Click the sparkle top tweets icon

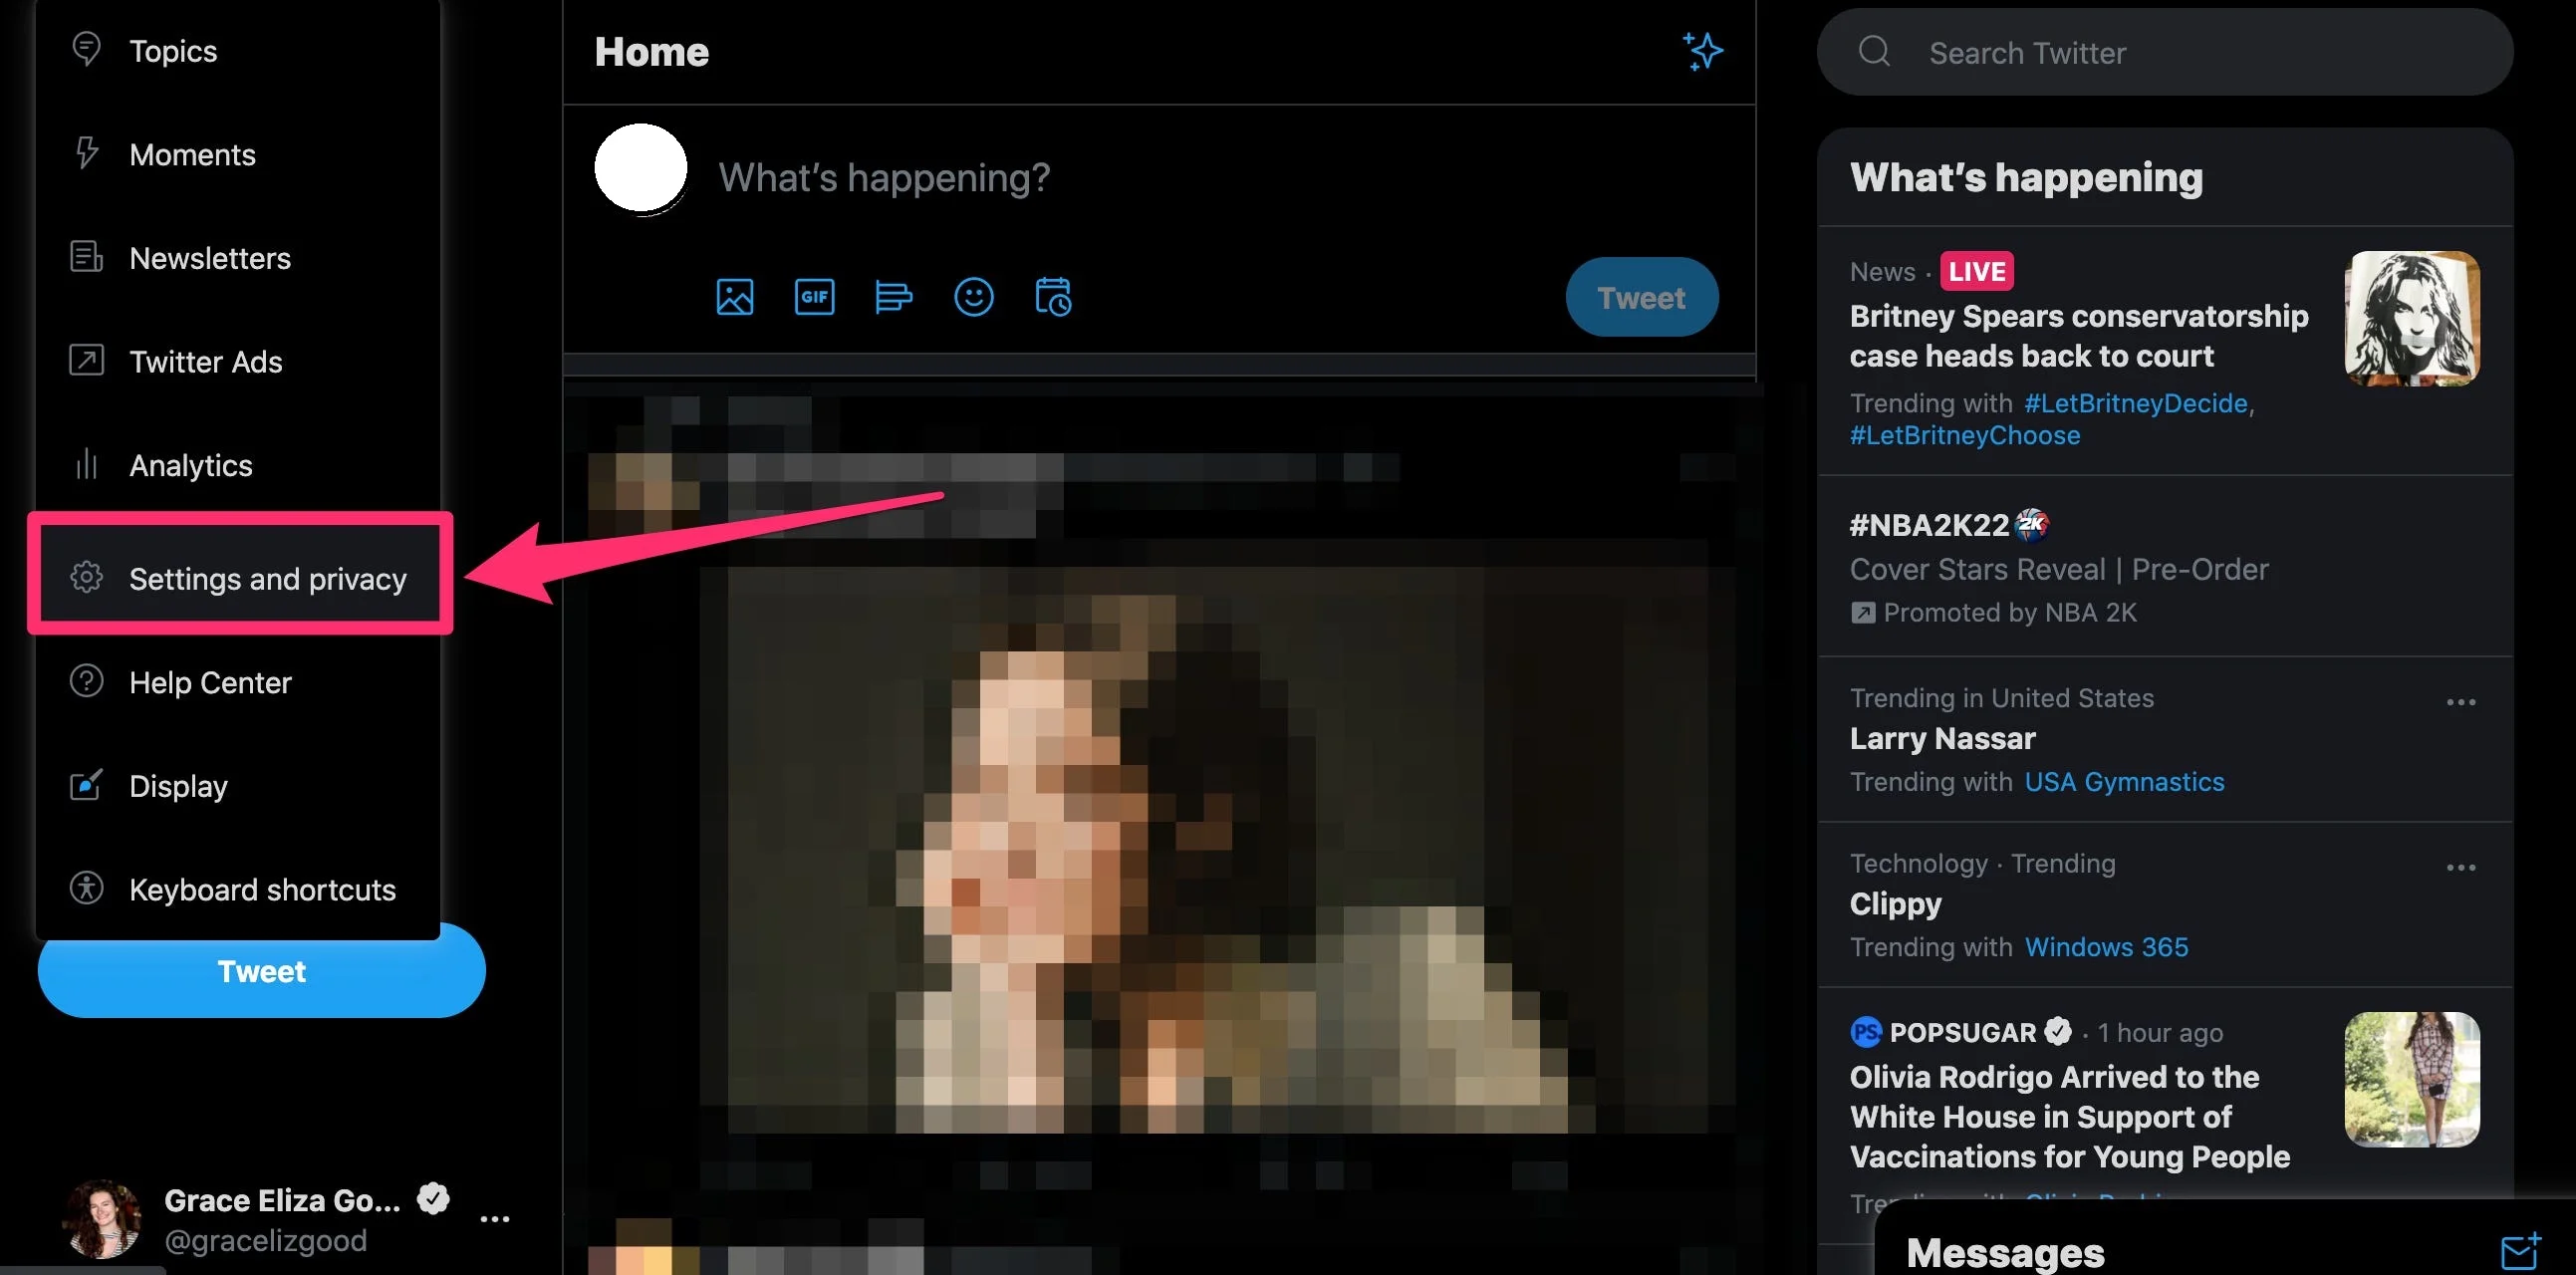click(1702, 51)
